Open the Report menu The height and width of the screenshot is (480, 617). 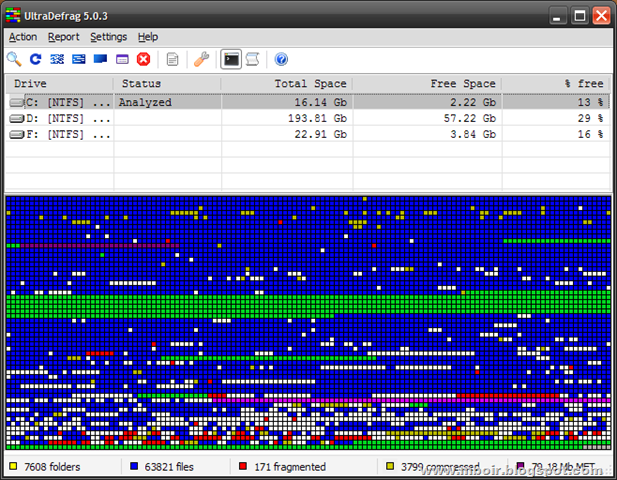click(63, 37)
